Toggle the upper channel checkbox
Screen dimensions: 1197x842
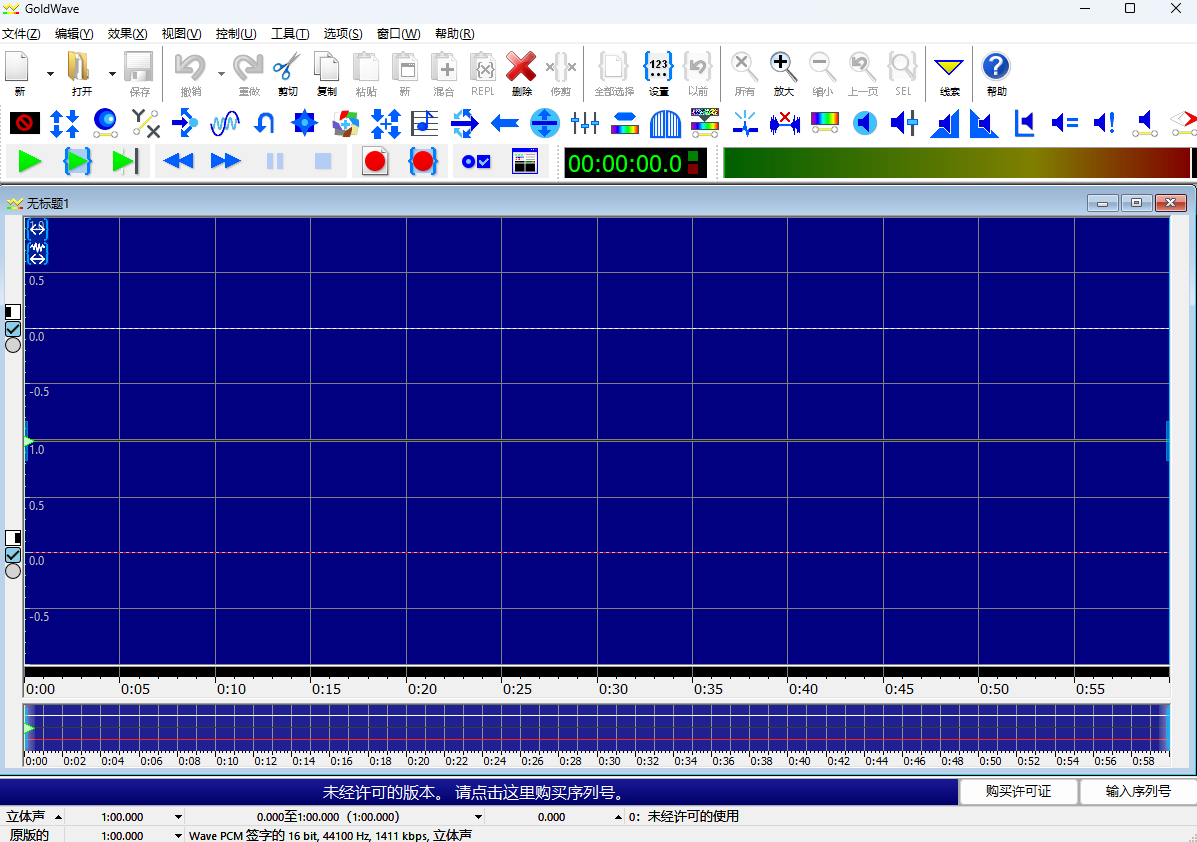(14, 330)
